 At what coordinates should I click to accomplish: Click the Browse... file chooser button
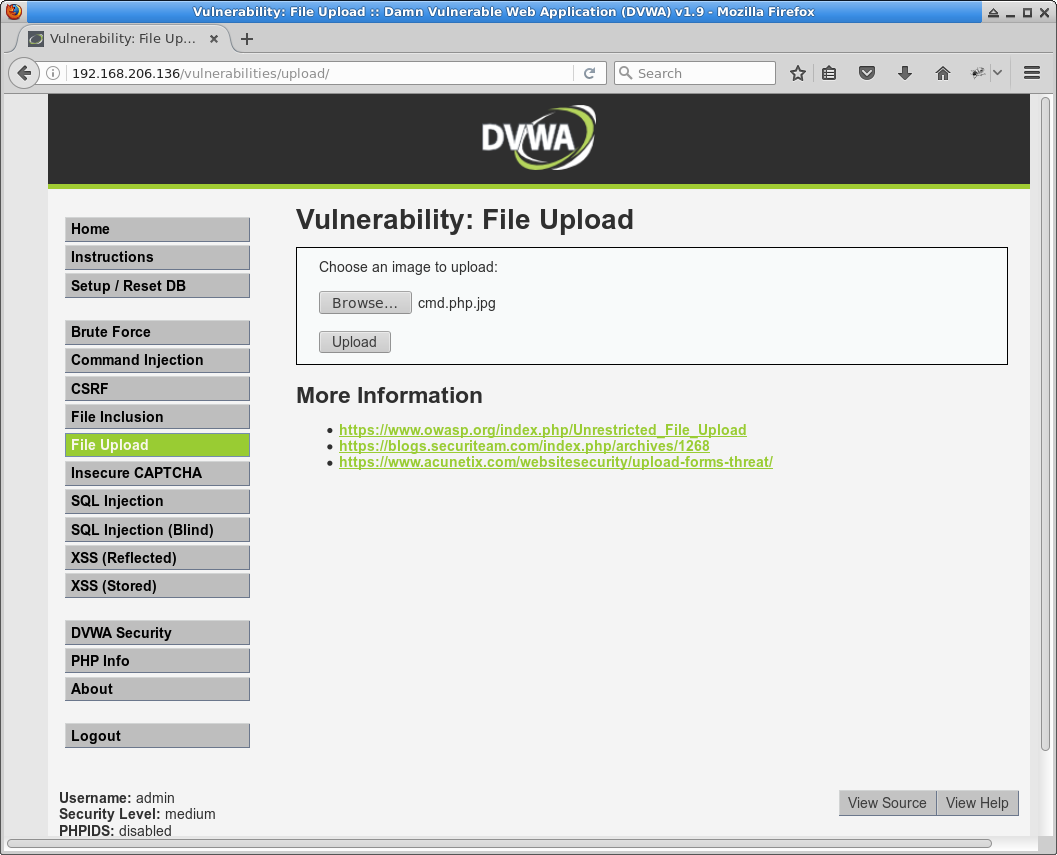tap(365, 303)
